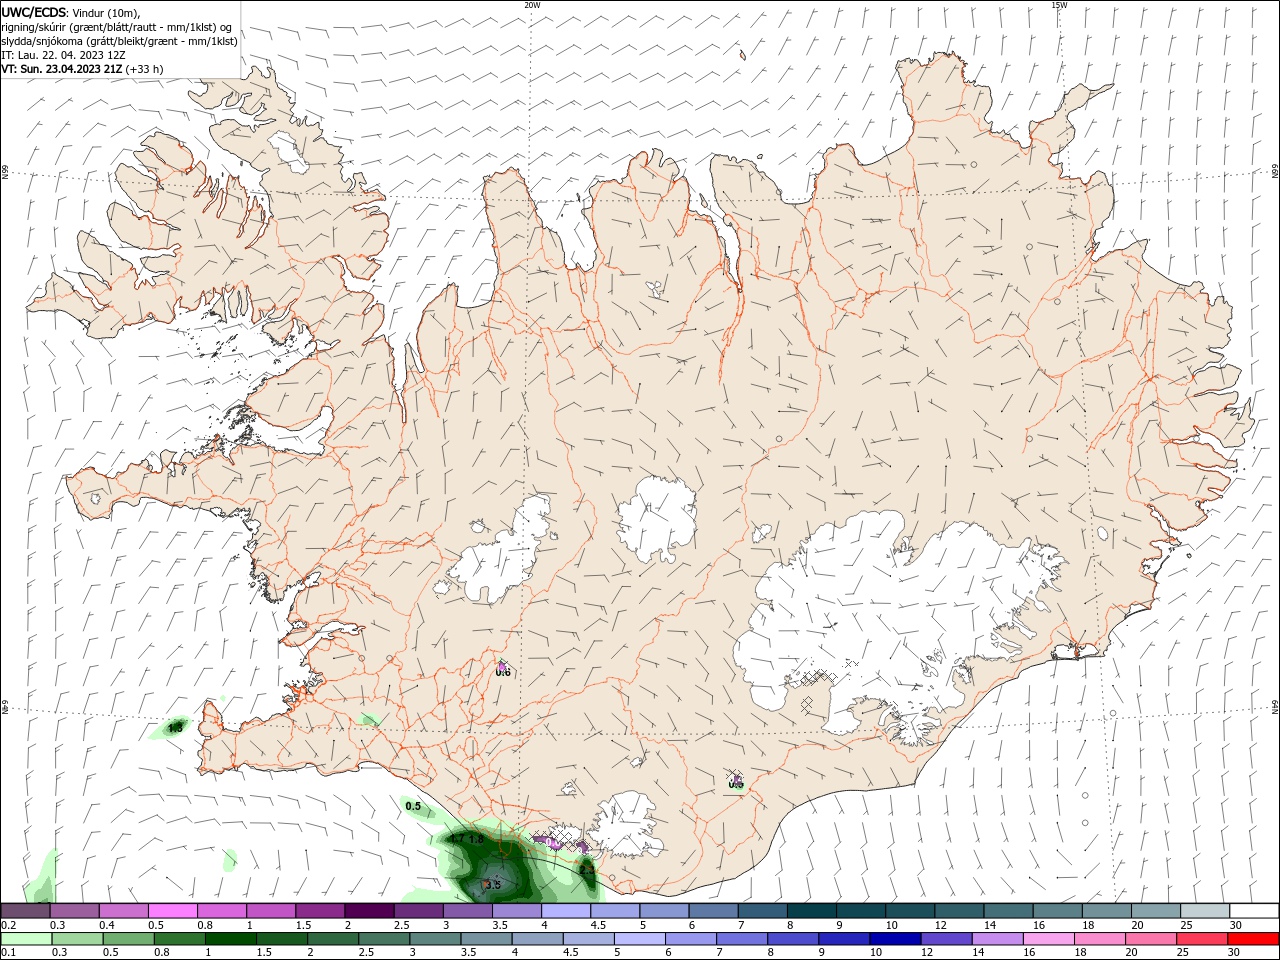Click the 1.7 rain value on the map
Viewport: 1280px width, 960px height.
pos(458,839)
